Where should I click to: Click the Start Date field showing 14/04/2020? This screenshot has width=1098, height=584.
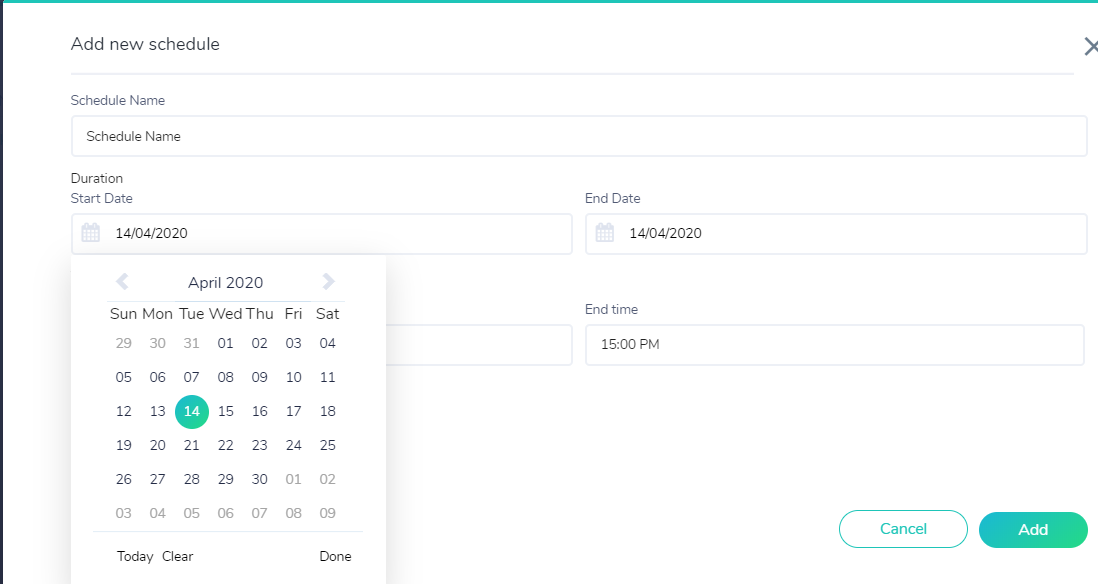coord(321,233)
